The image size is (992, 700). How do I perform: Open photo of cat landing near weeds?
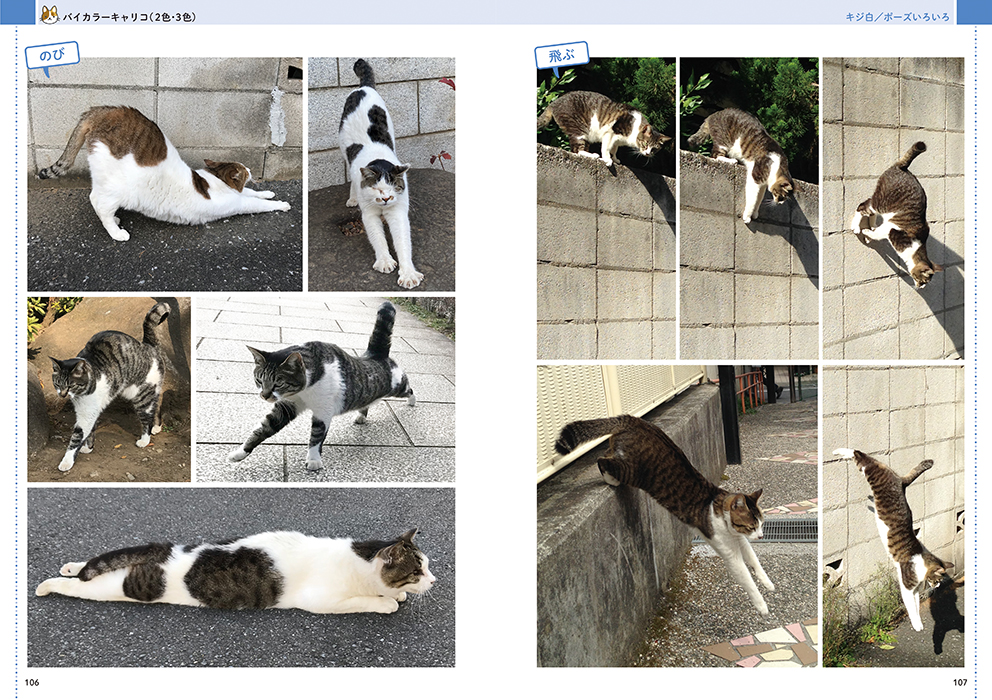(x=893, y=516)
